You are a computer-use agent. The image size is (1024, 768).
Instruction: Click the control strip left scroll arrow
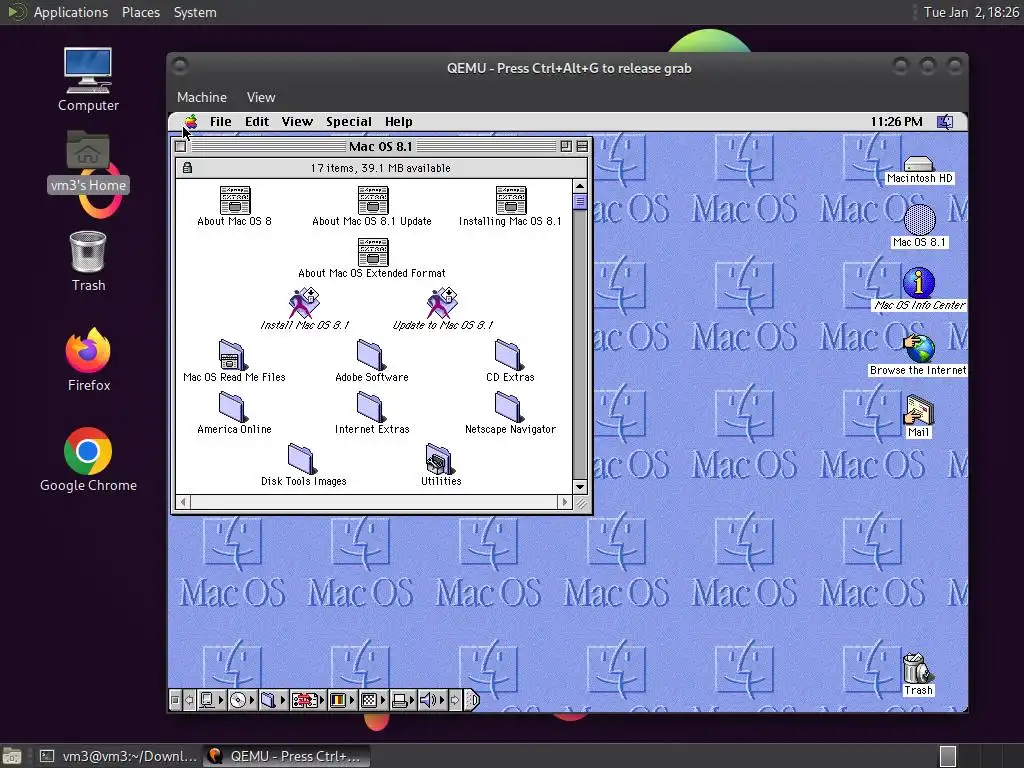tap(189, 701)
